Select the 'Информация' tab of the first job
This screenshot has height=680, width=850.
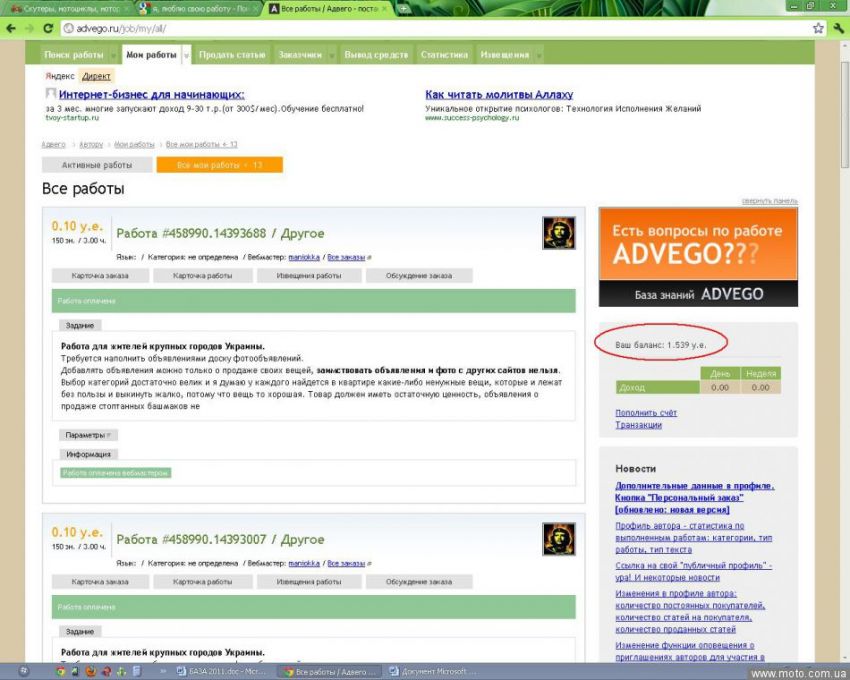pos(88,454)
